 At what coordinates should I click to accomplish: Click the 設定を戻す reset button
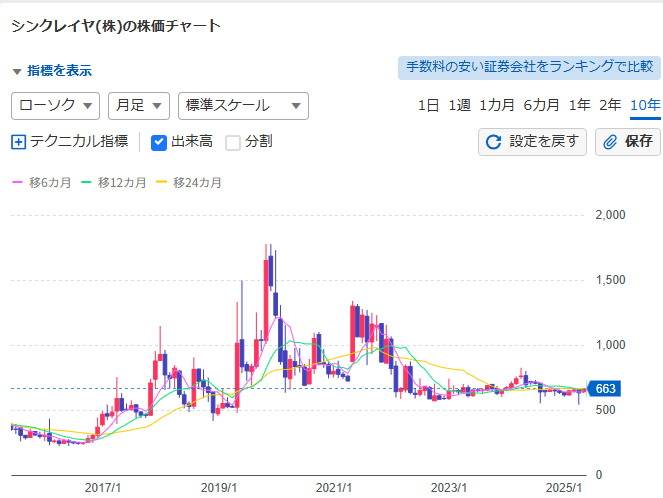tap(532, 142)
